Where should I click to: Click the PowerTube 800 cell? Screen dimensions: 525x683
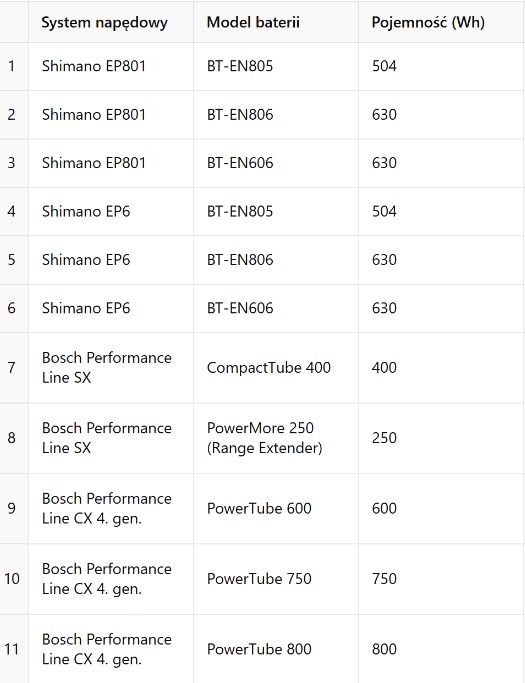tap(276, 649)
